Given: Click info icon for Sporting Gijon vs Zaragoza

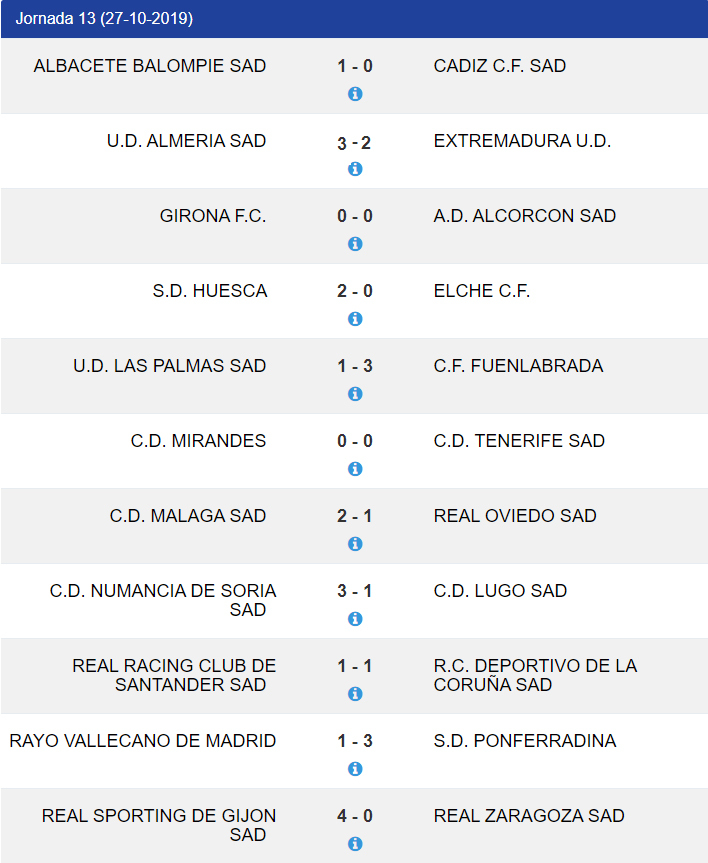Looking at the screenshot, I should [354, 844].
